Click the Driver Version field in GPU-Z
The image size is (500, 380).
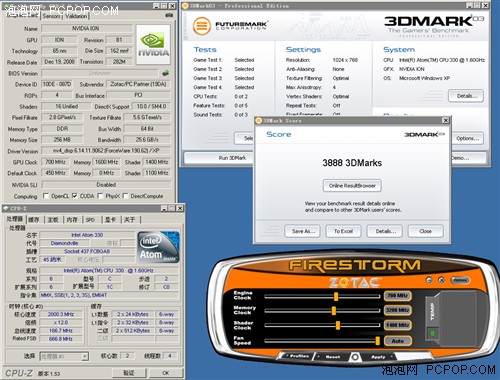point(106,151)
